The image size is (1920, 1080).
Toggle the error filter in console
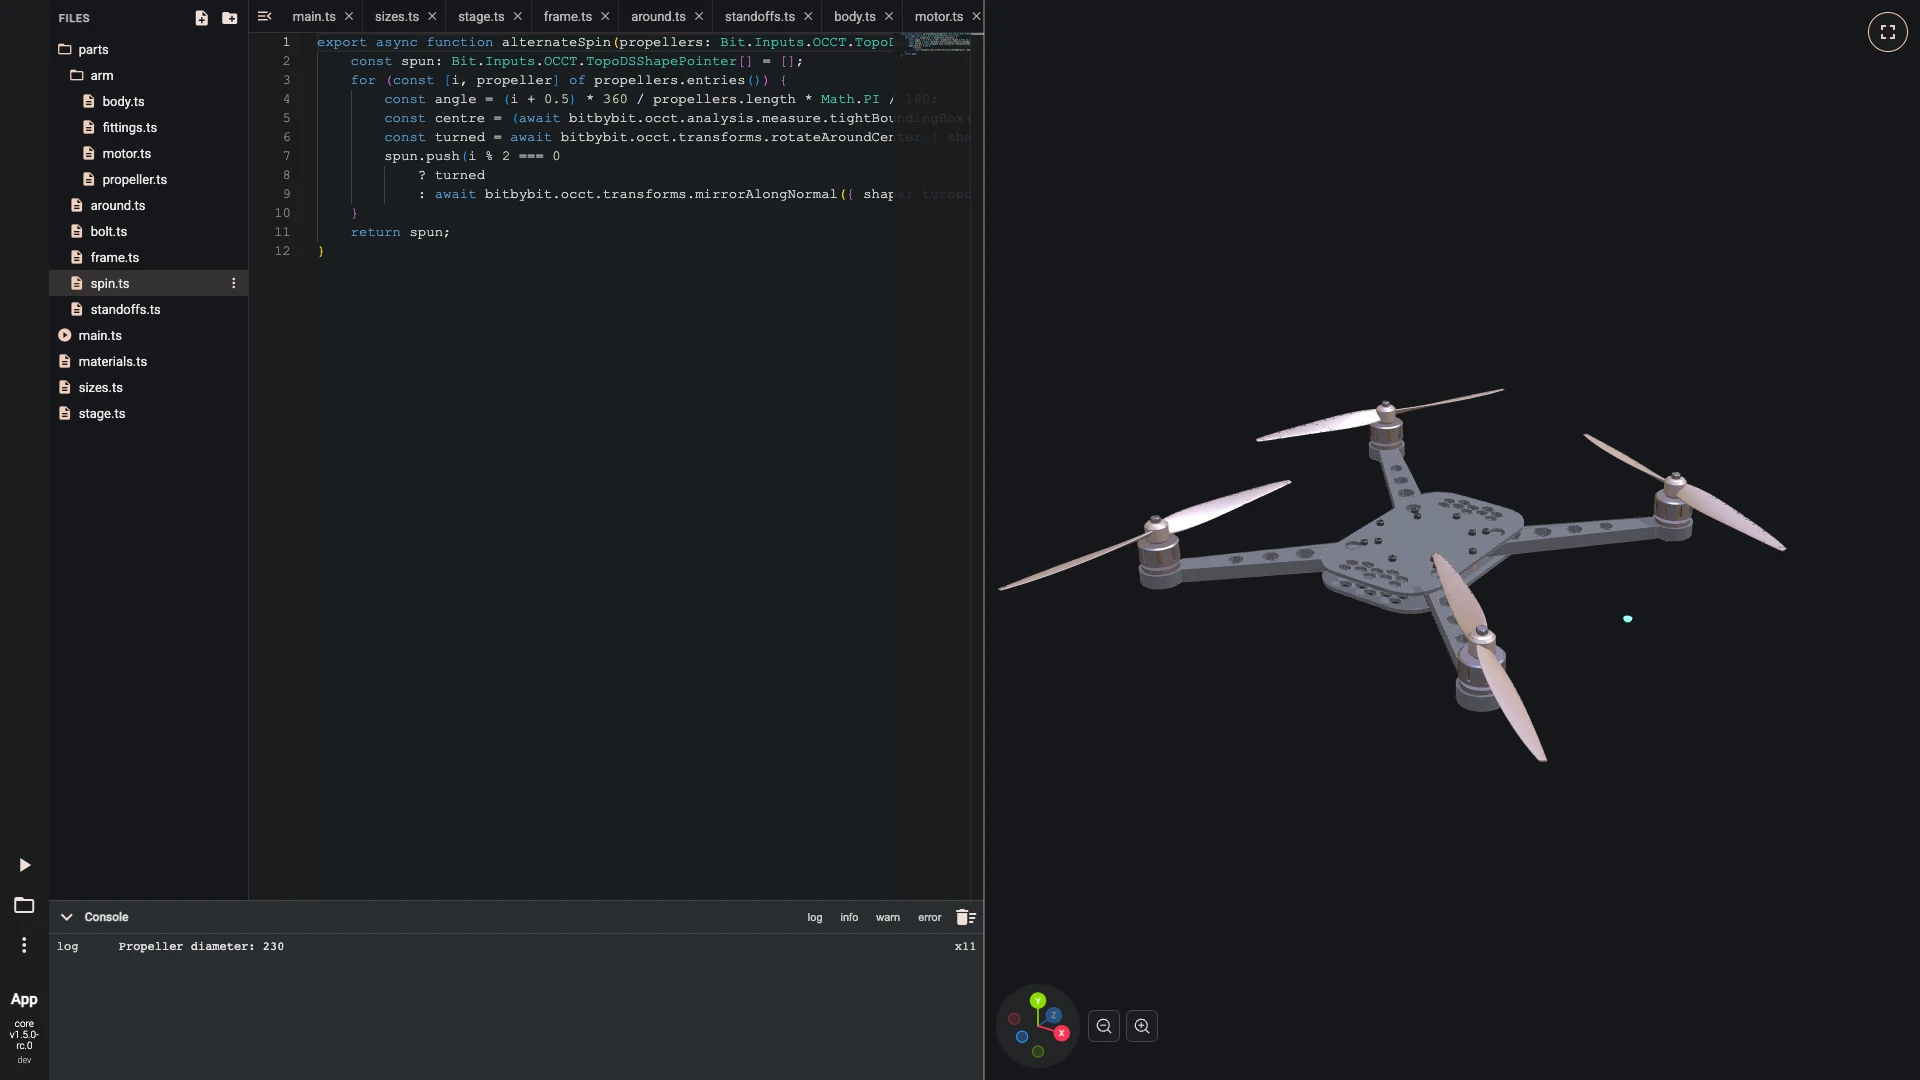(930, 918)
